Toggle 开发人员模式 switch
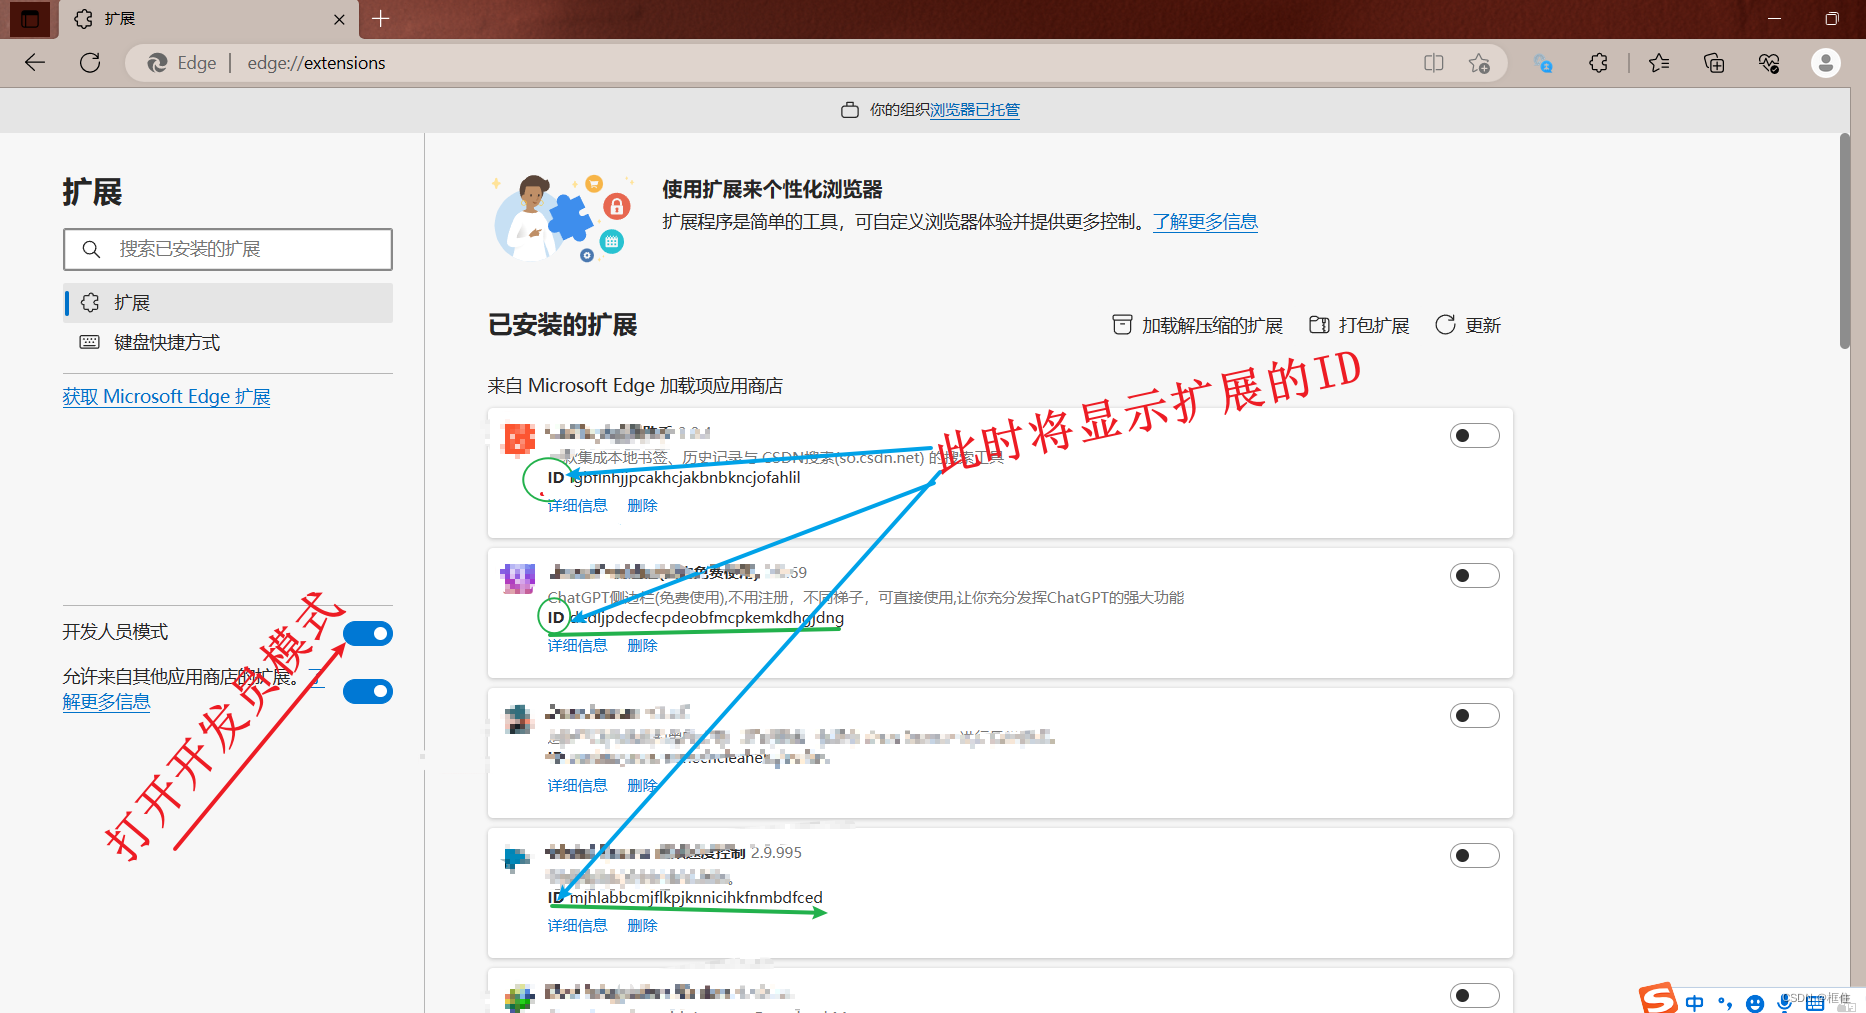1866x1013 pixels. point(368,633)
